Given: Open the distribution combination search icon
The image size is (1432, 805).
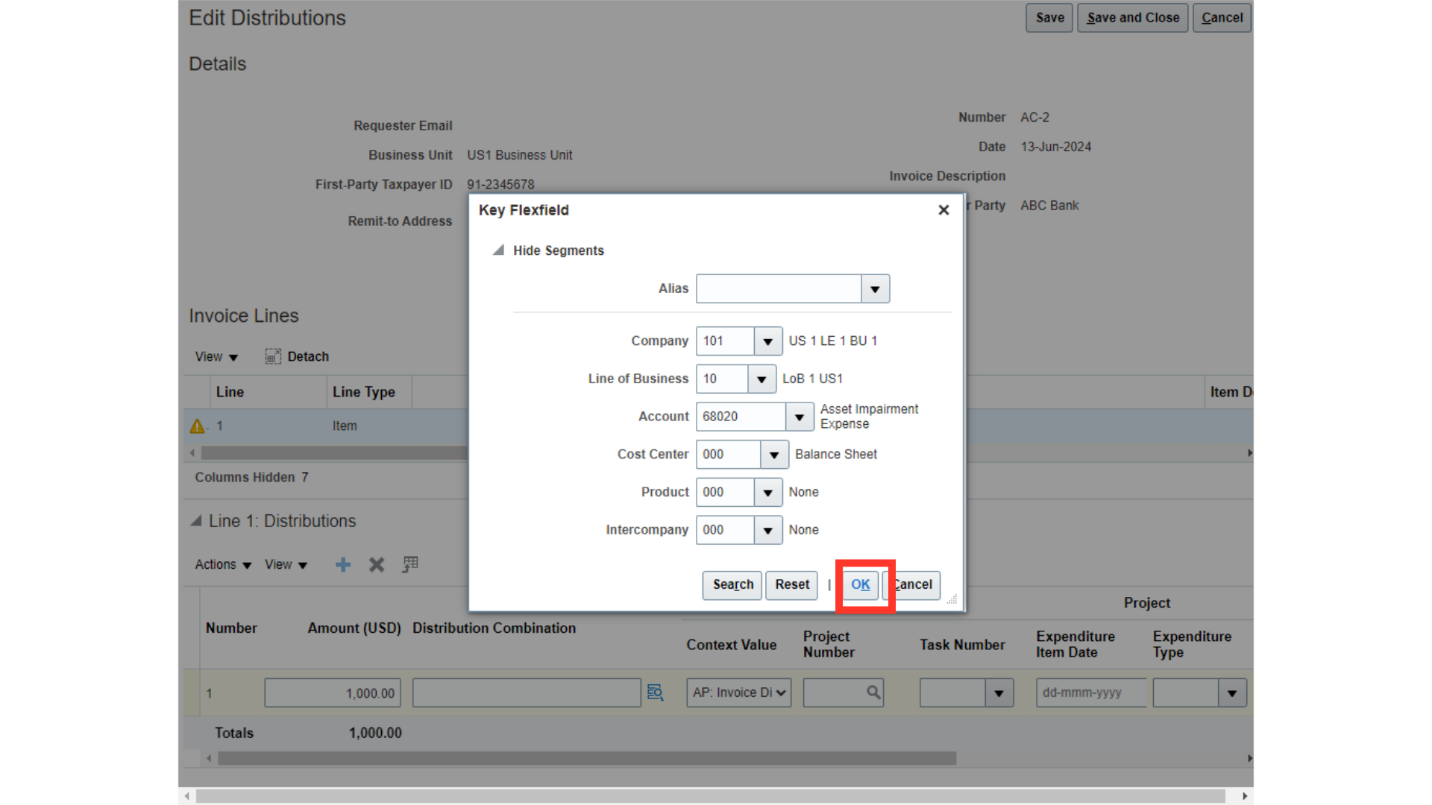Looking at the screenshot, I should coord(655,692).
